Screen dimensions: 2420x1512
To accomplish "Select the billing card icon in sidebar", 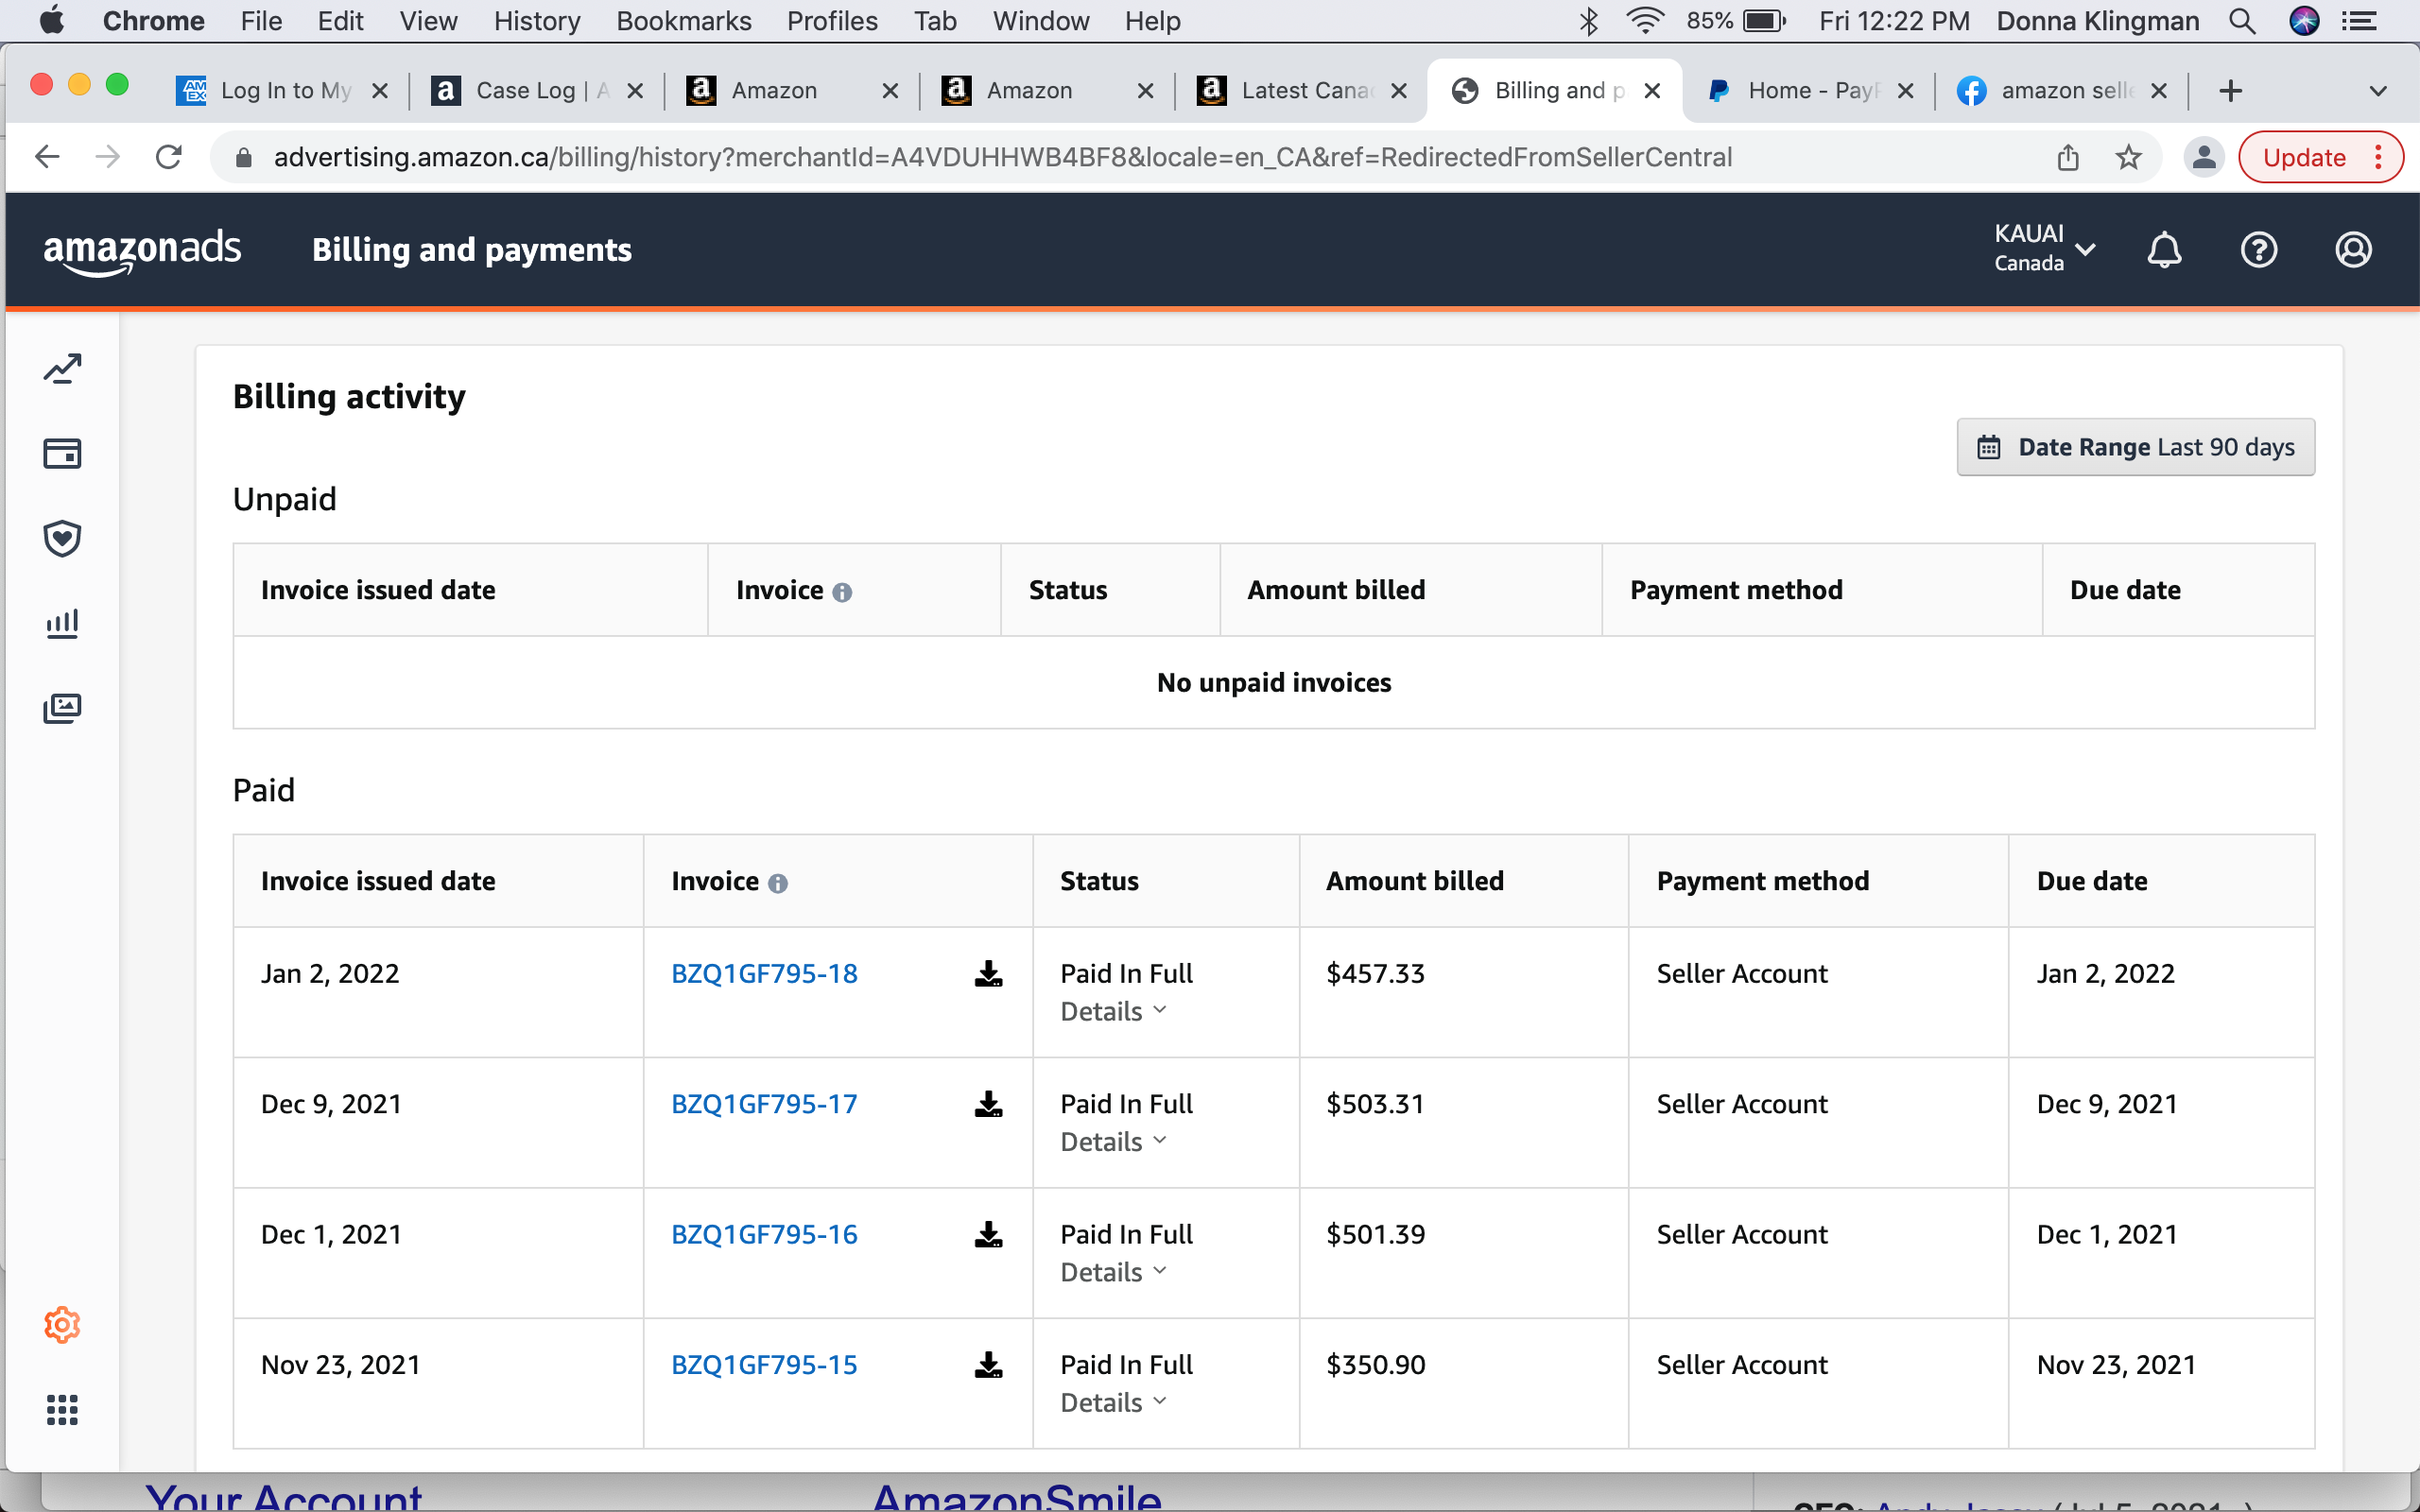I will point(62,452).
